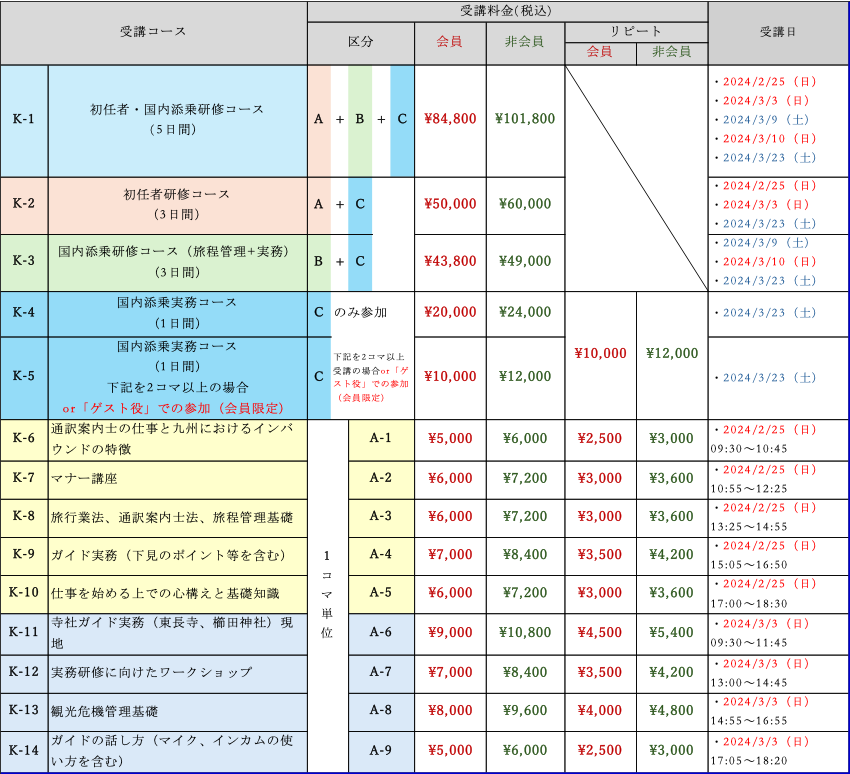Click the 09:30〜10:45 time in K-6 row

coord(749,450)
